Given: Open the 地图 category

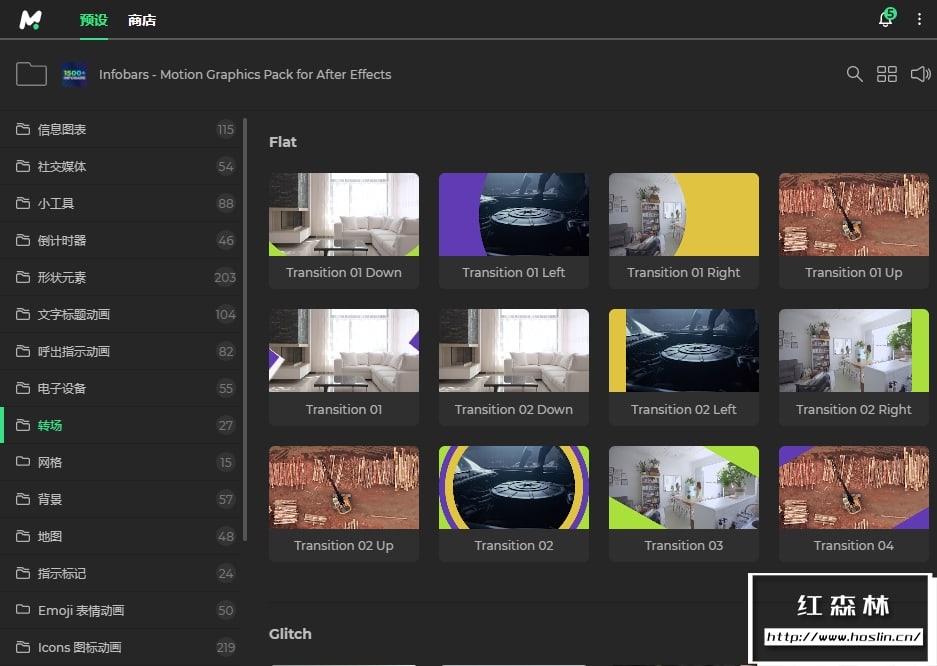Looking at the screenshot, I should pos(121,536).
